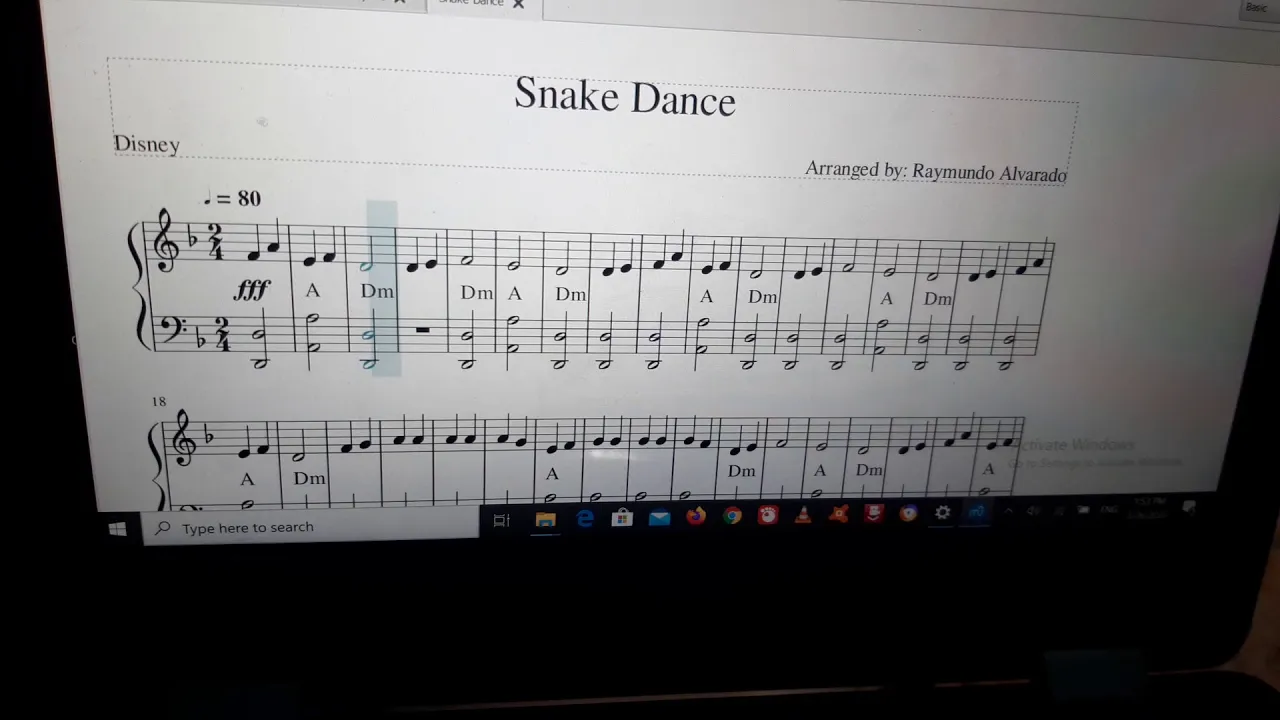Image resolution: width=1280 pixels, height=720 pixels.
Task: Select the 'Dm' chord symbol under the highlighted measure
Action: (377, 291)
